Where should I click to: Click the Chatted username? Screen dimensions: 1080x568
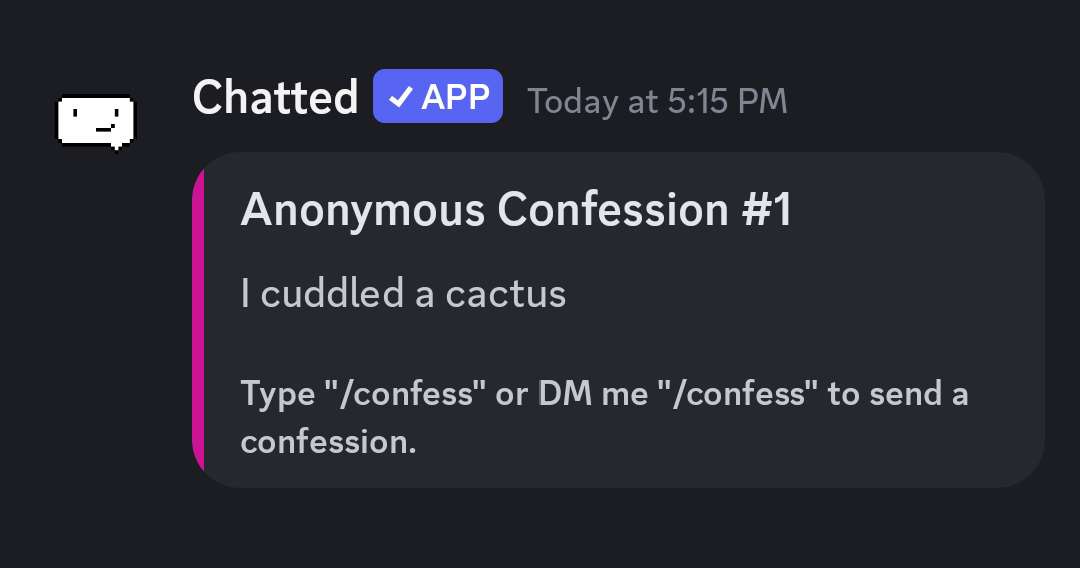(275, 99)
